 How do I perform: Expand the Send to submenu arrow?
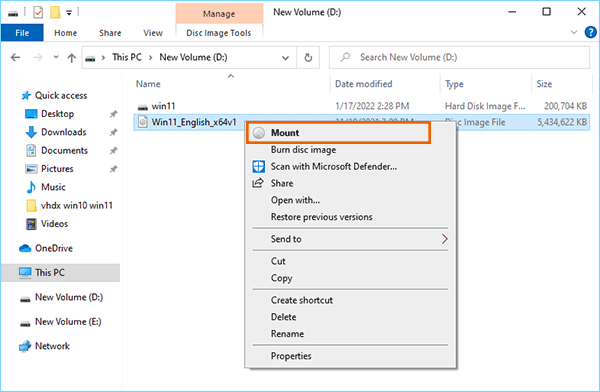click(444, 239)
